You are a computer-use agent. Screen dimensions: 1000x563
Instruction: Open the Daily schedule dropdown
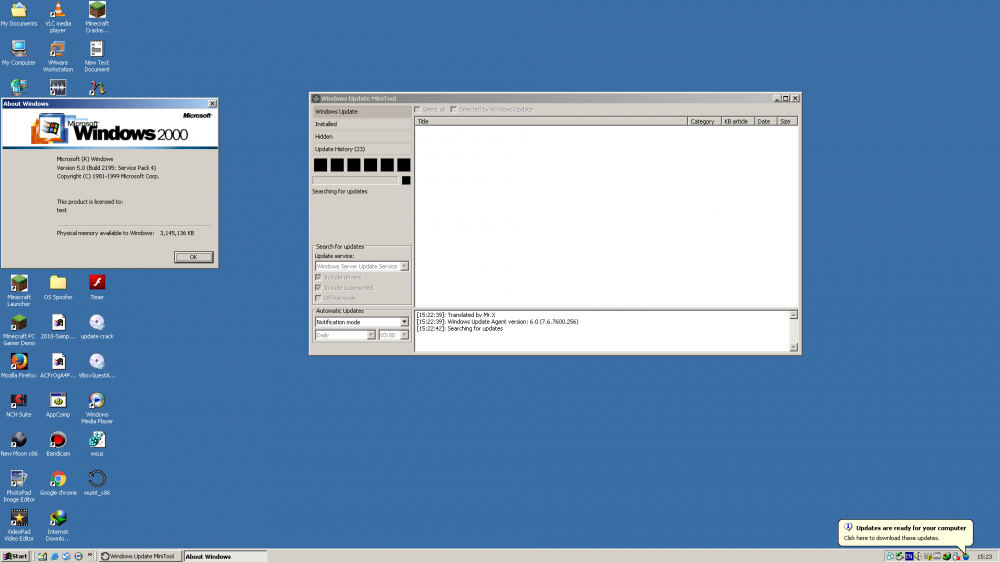pyautogui.click(x=345, y=335)
